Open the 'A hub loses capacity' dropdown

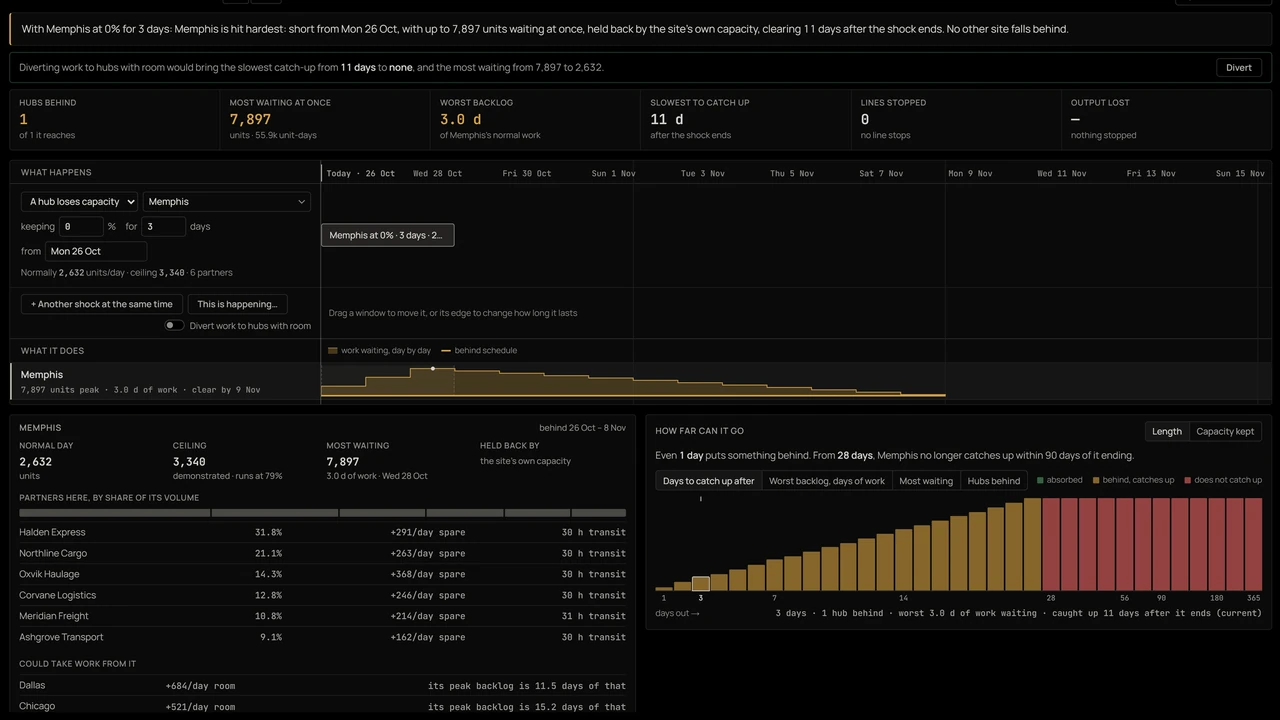coord(79,202)
